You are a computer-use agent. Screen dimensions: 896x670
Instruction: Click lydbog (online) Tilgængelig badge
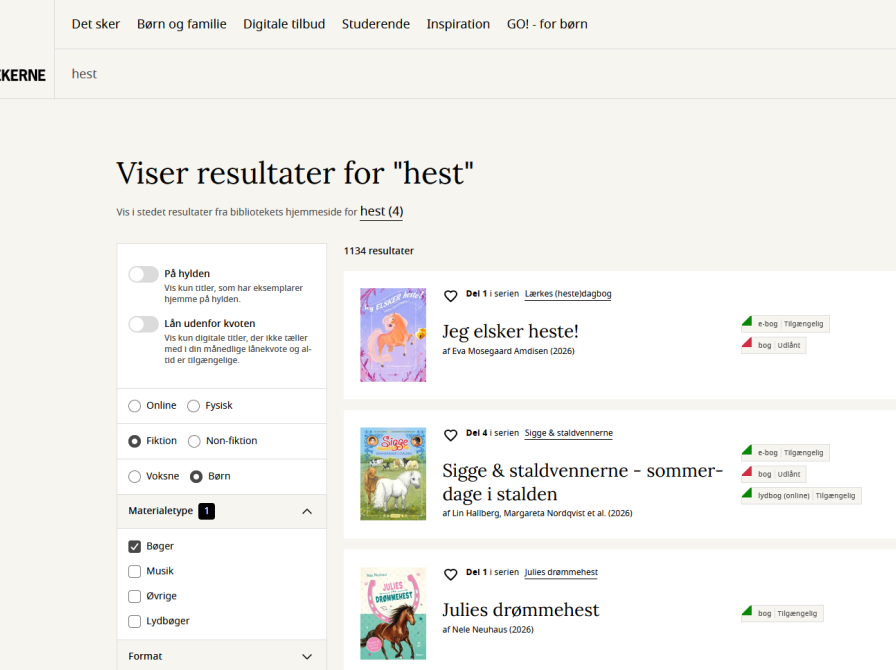pyautogui.click(x=801, y=496)
